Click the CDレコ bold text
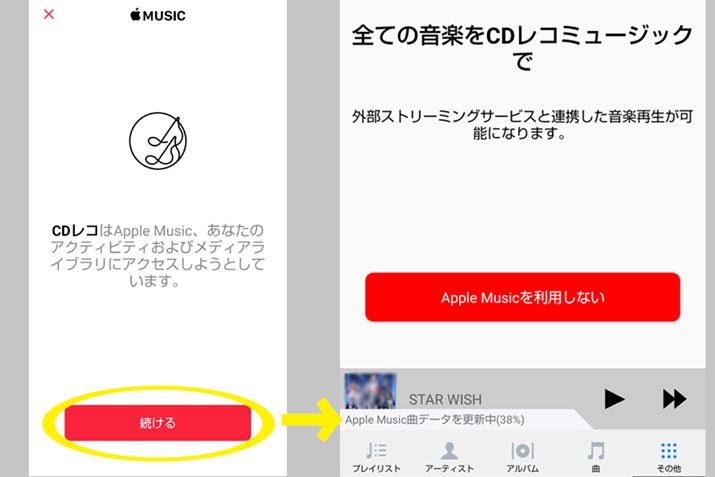715x477 pixels. point(75,231)
